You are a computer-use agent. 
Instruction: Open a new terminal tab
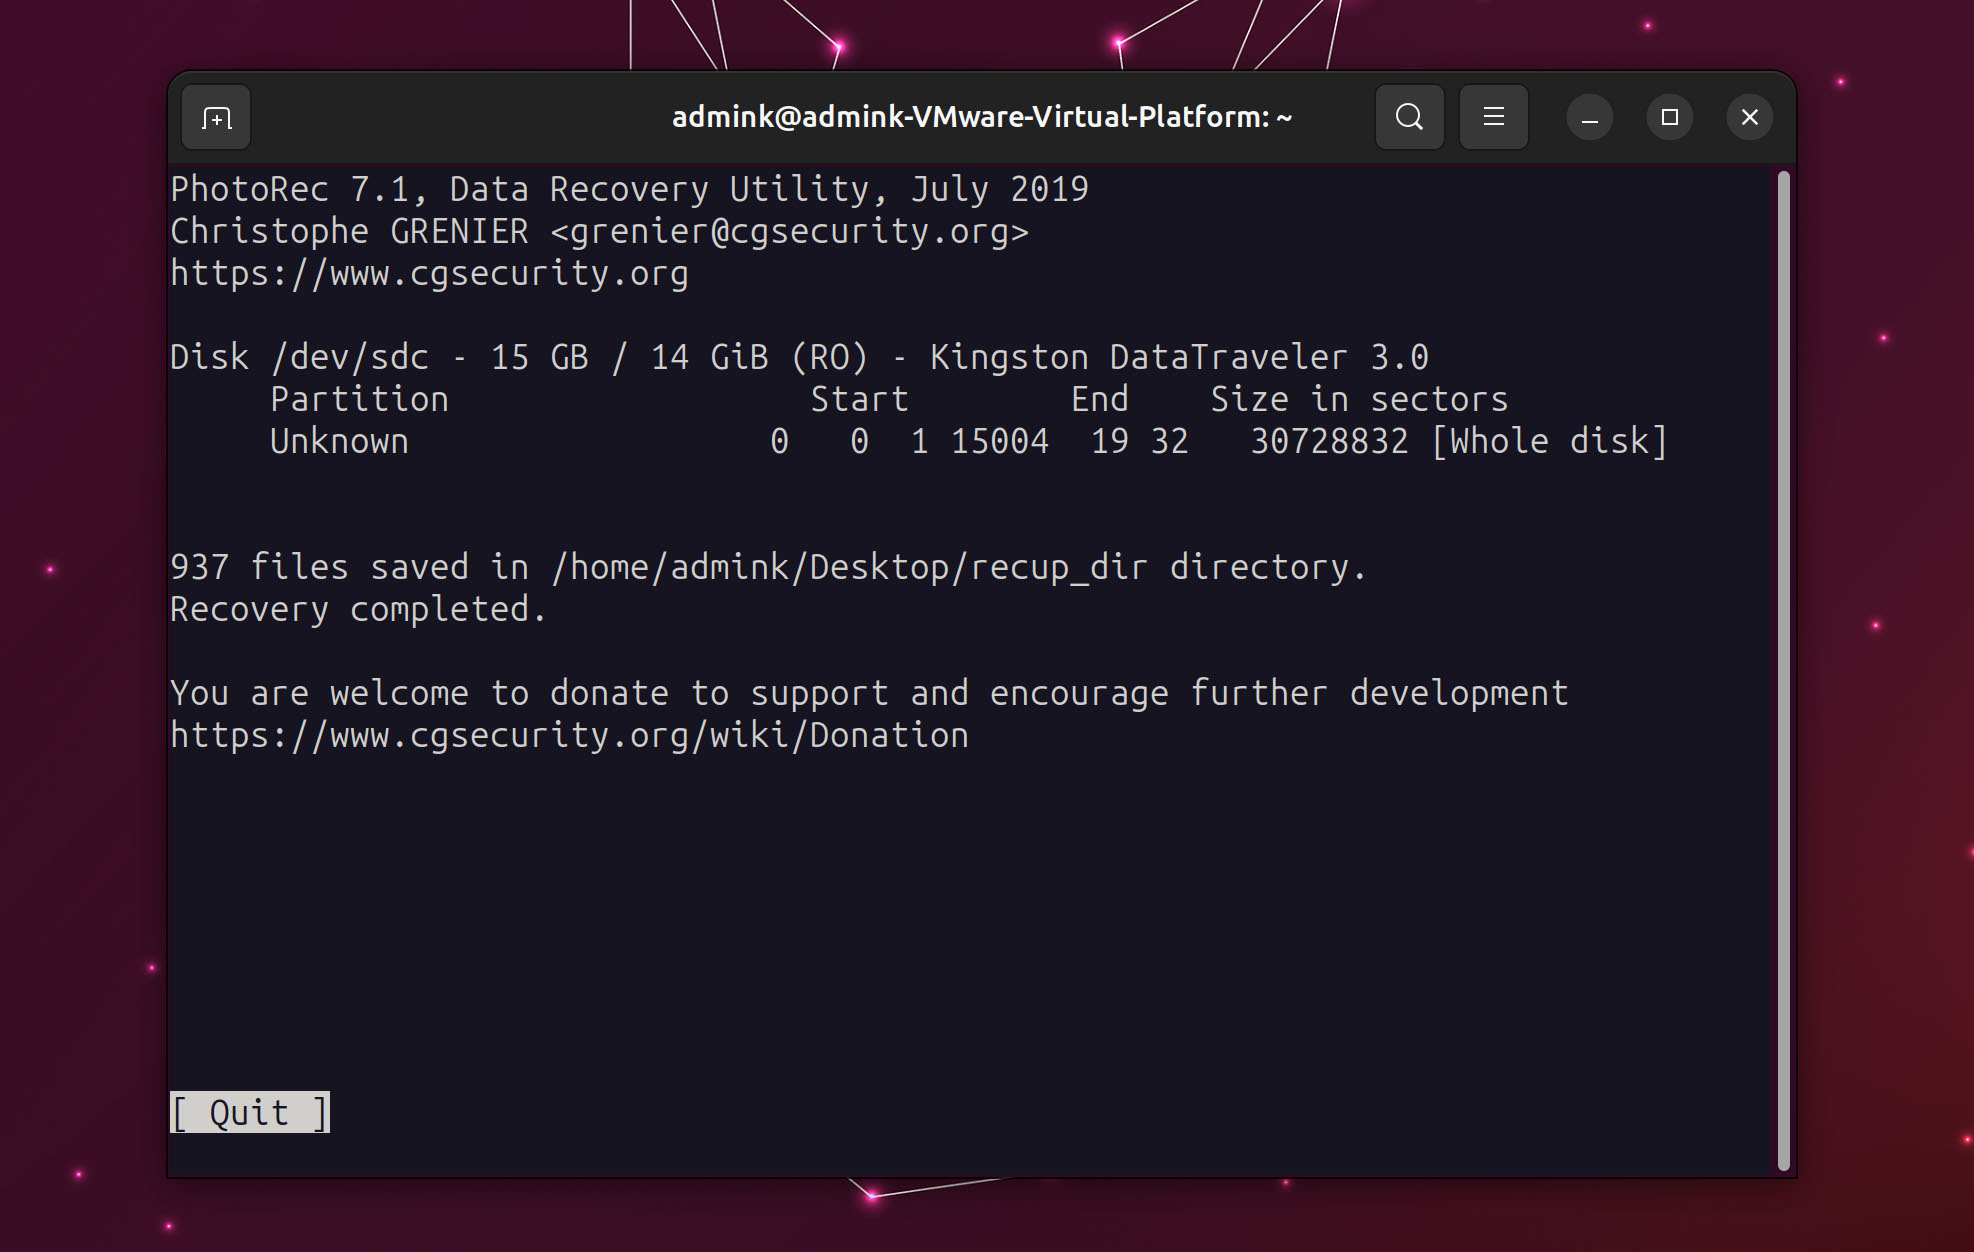216,118
